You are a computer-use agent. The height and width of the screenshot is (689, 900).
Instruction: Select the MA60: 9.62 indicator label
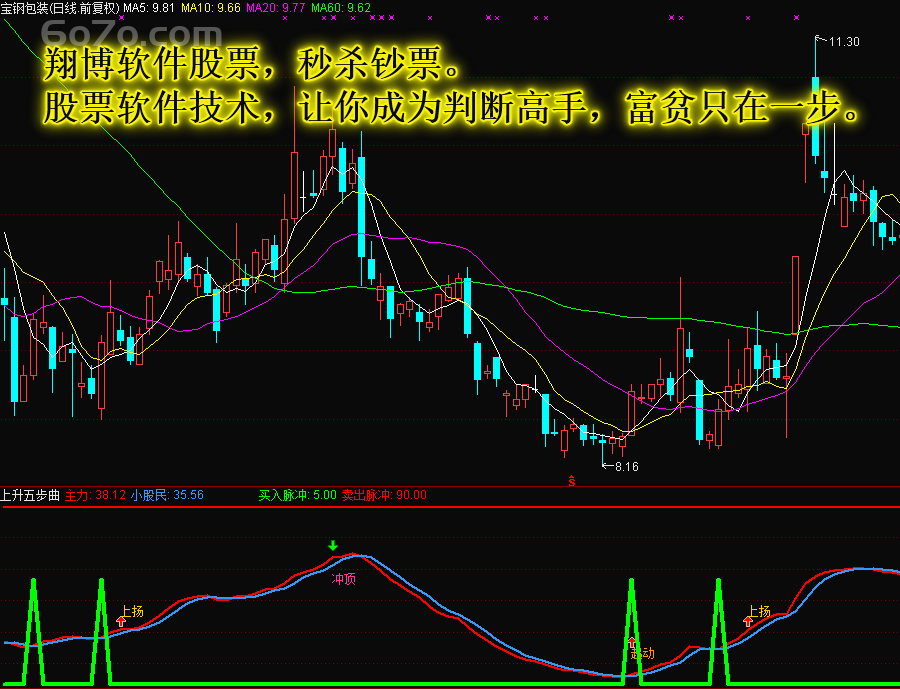341,7
